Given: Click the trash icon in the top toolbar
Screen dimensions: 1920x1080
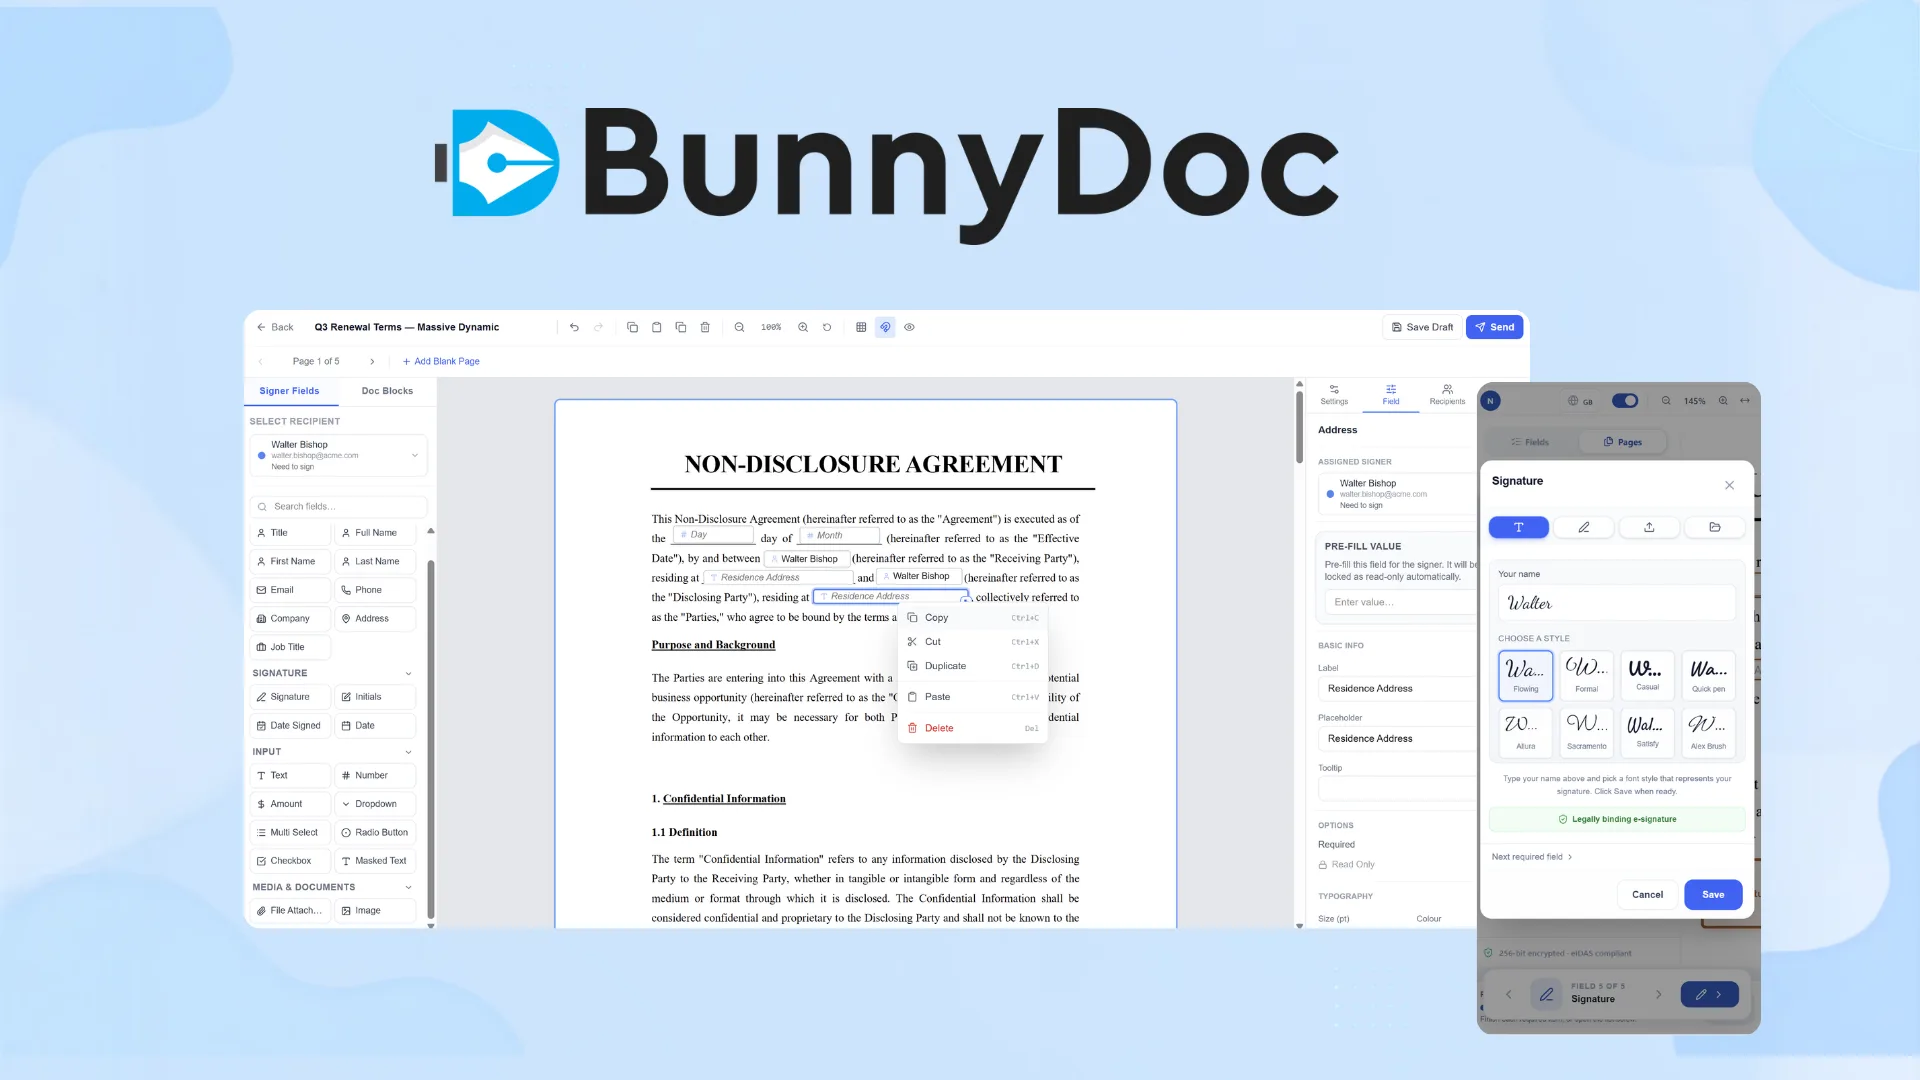Looking at the screenshot, I should 705,327.
